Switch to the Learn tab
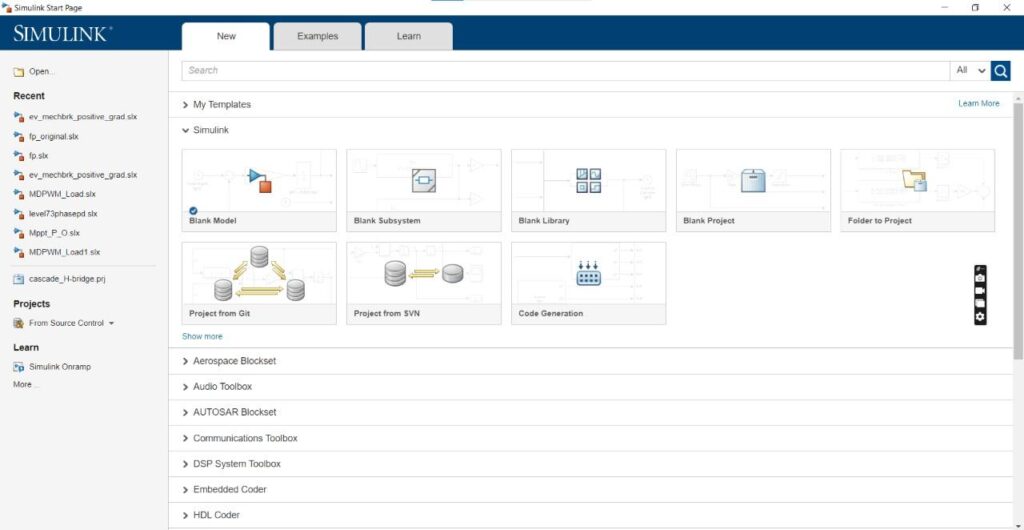The image size is (1024, 530). click(x=409, y=37)
